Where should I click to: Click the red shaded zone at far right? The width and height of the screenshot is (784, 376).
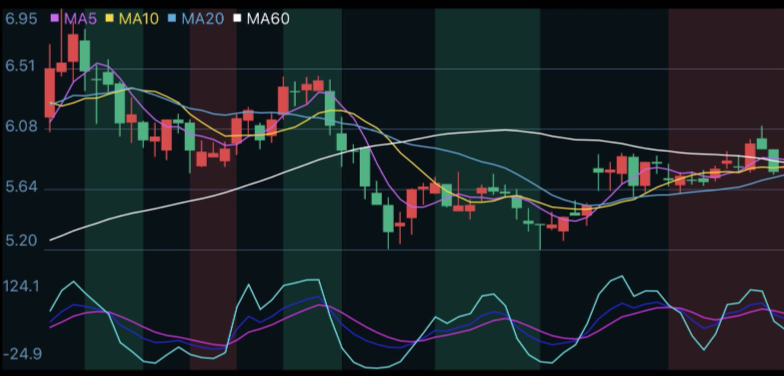(726, 189)
